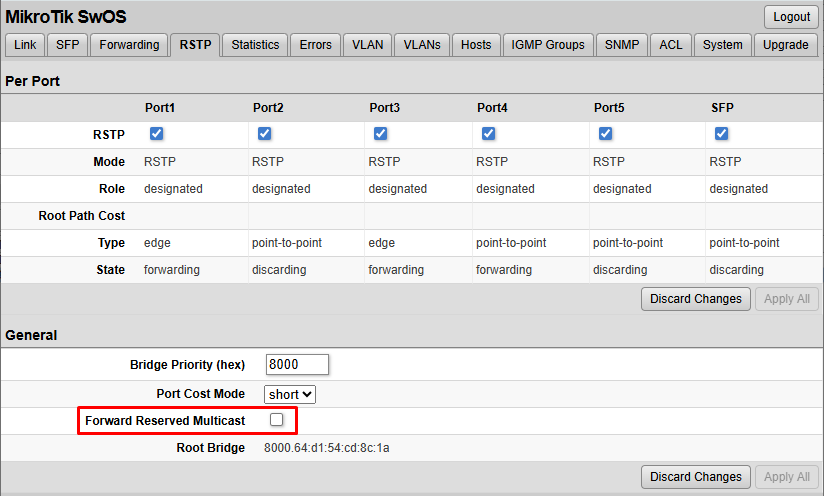Toggle RSTP checkbox for SFP port
The image size is (824, 496).
pos(722,133)
